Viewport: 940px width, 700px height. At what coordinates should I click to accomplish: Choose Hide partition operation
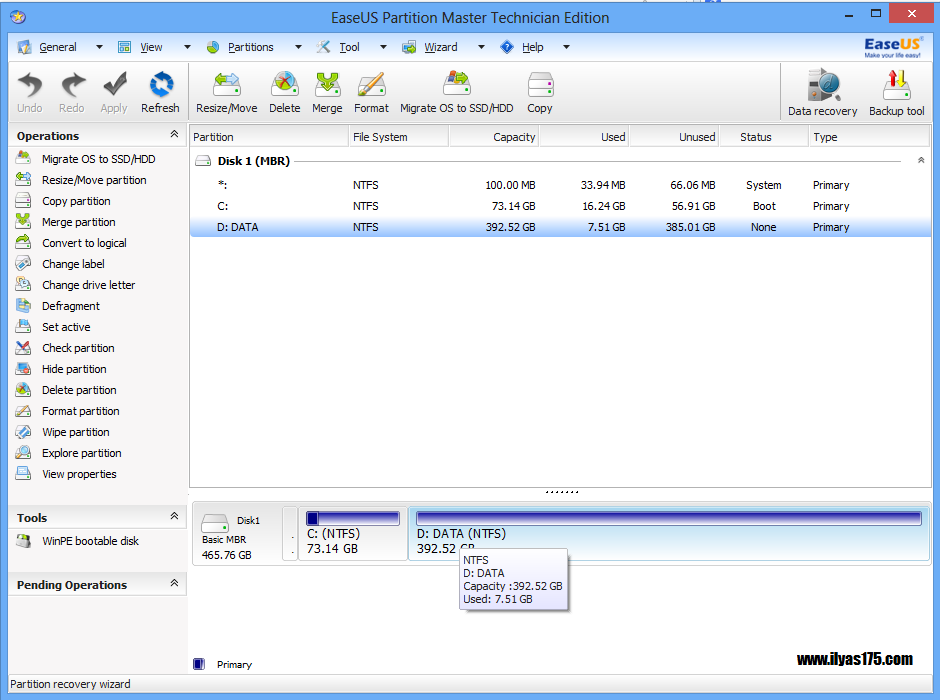74,369
